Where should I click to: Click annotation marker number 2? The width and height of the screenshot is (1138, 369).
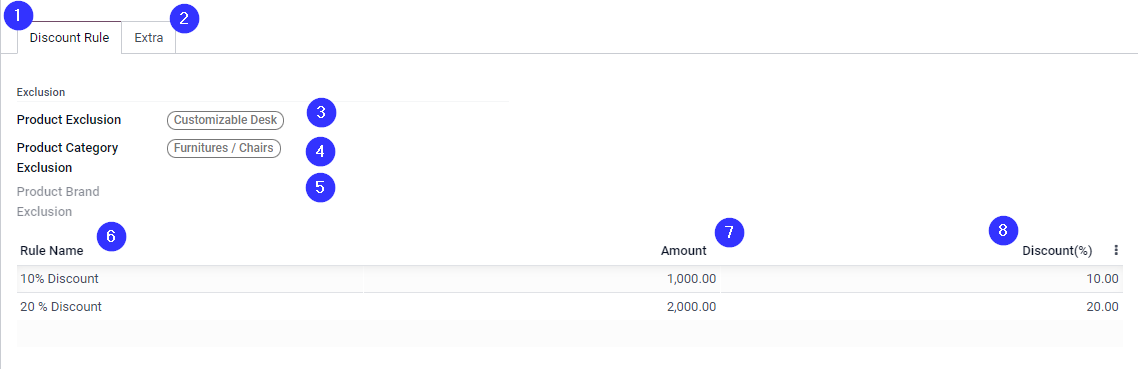(x=184, y=19)
